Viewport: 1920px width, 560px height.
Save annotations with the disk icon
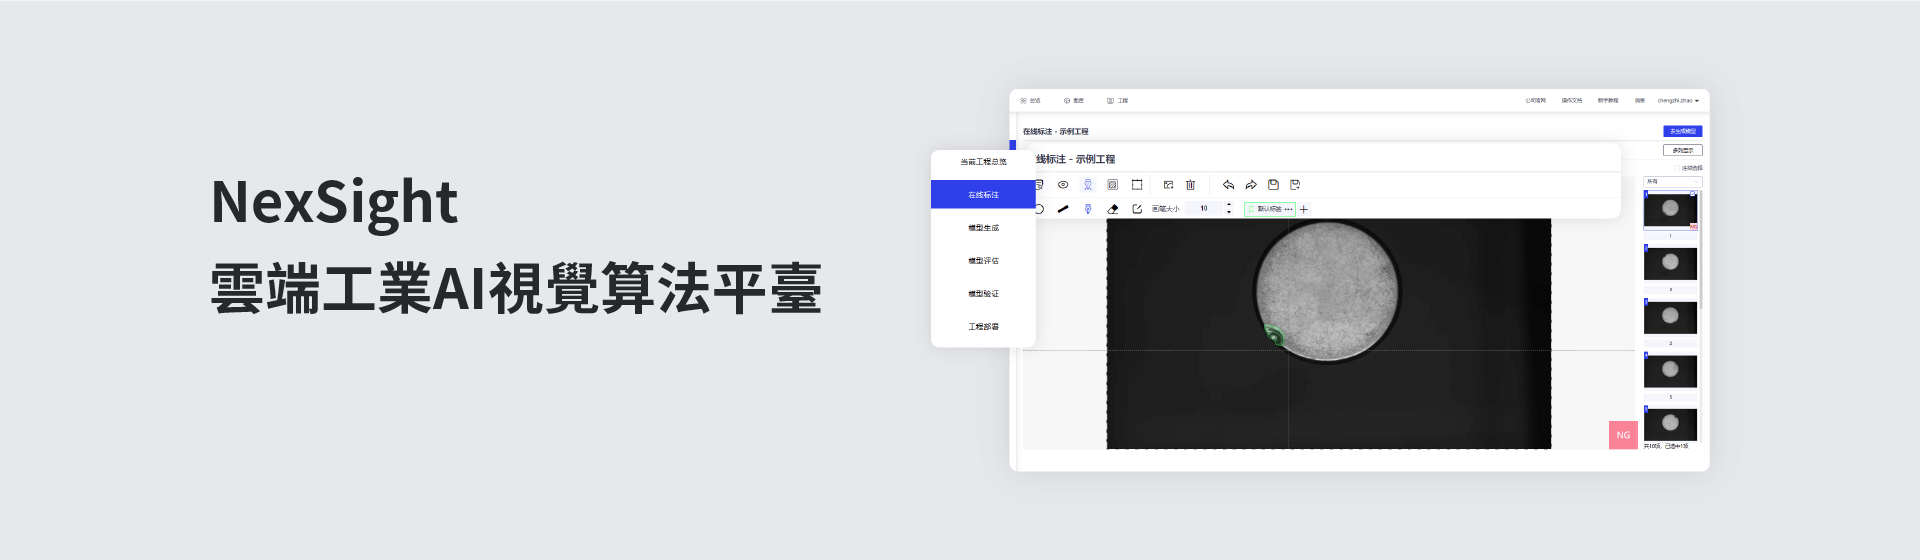coord(1273,185)
